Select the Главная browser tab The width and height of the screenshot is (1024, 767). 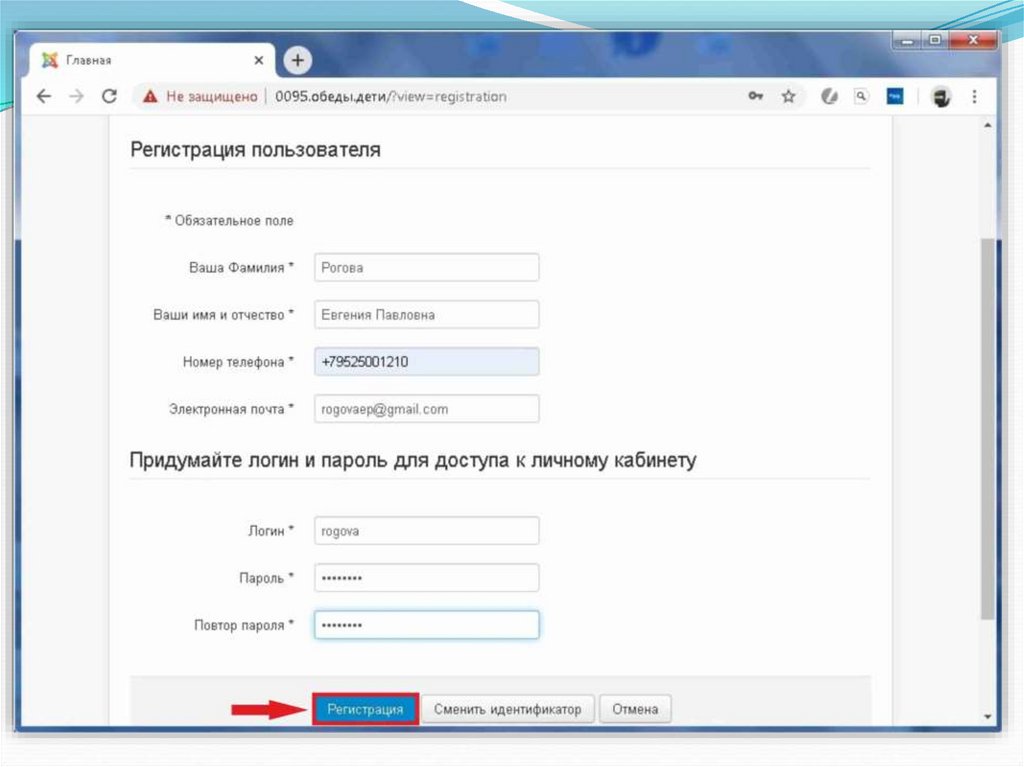[152, 60]
